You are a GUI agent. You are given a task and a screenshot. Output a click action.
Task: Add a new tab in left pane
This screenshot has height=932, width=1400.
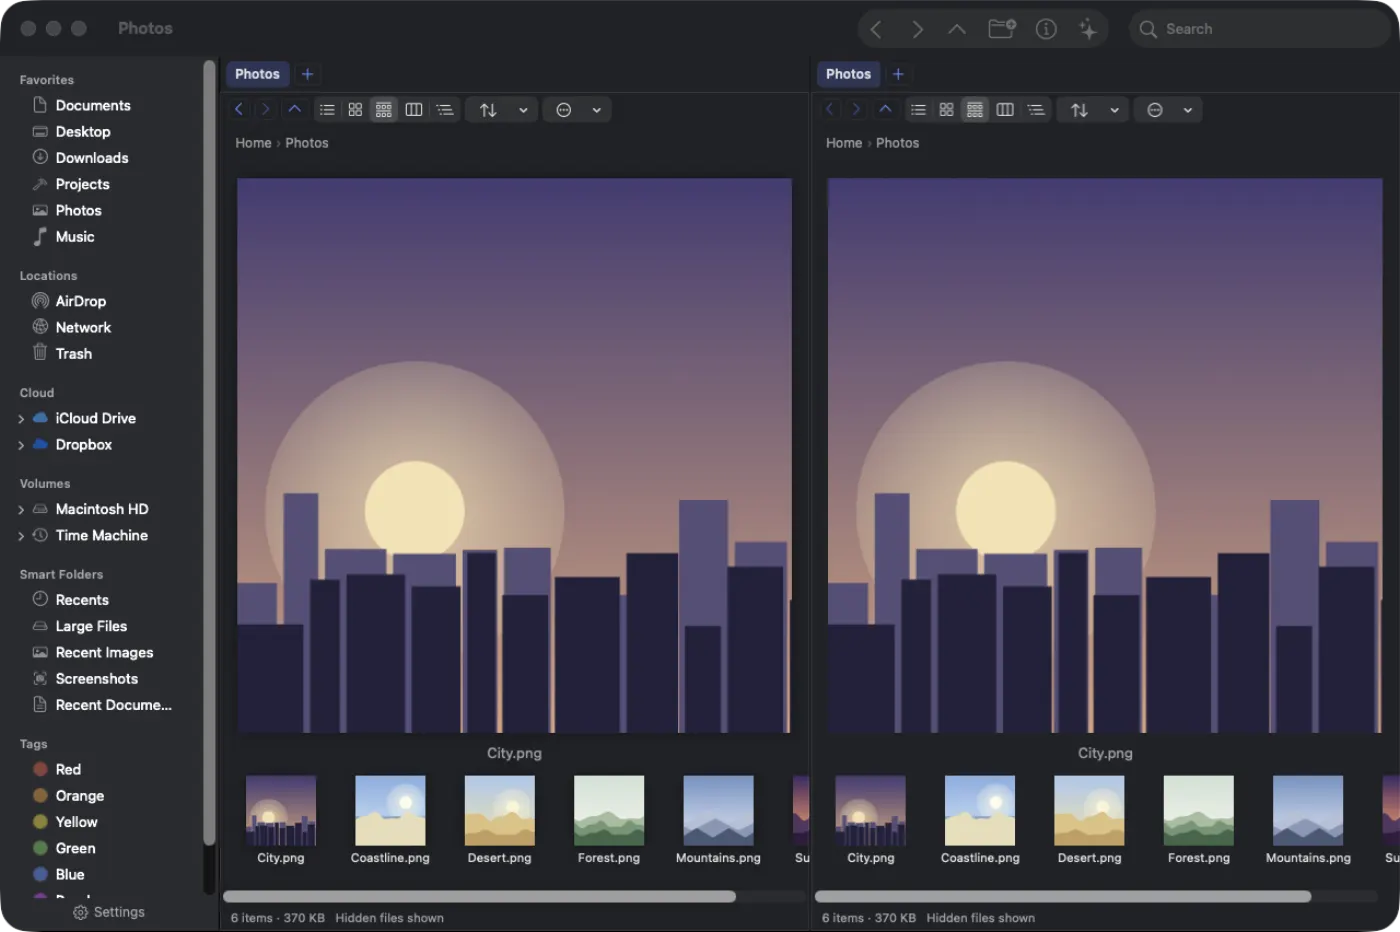(x=308, y=74)
